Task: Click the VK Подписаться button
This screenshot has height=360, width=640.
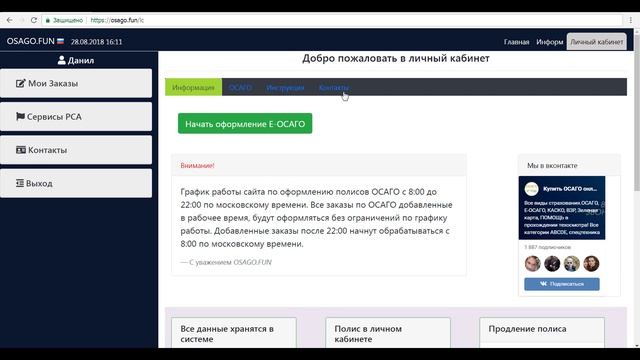Action: point(562,284)
